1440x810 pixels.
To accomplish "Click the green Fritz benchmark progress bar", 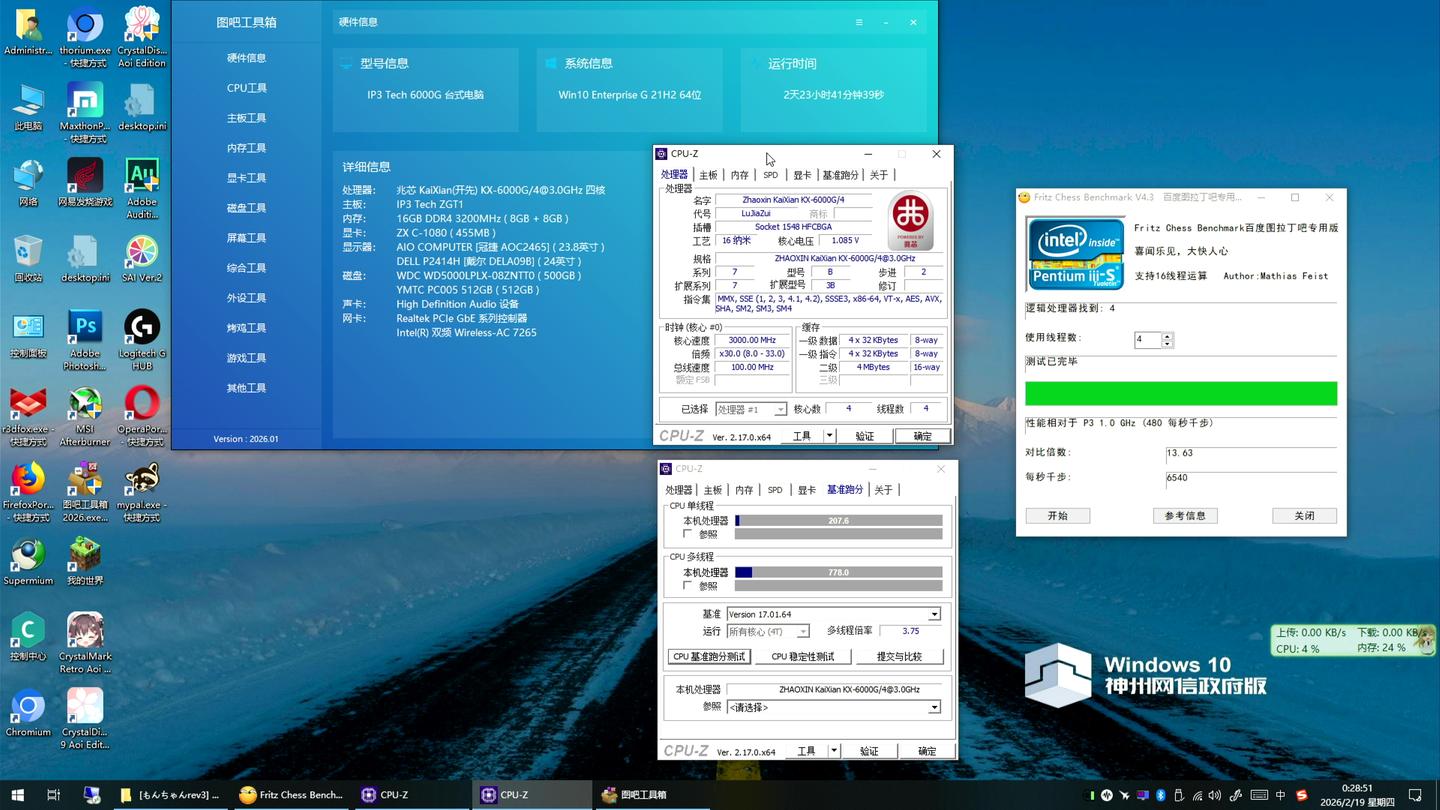I will (1181, 393).
